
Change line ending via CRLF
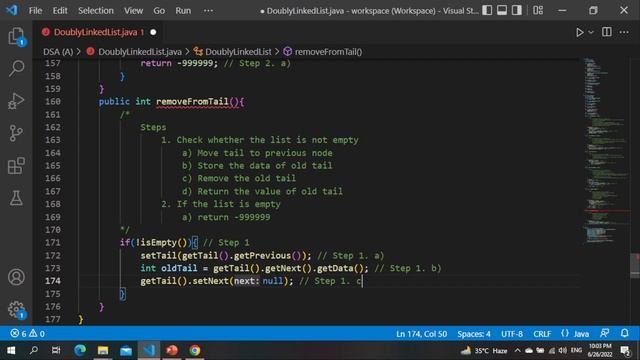[x=542, y=334]
